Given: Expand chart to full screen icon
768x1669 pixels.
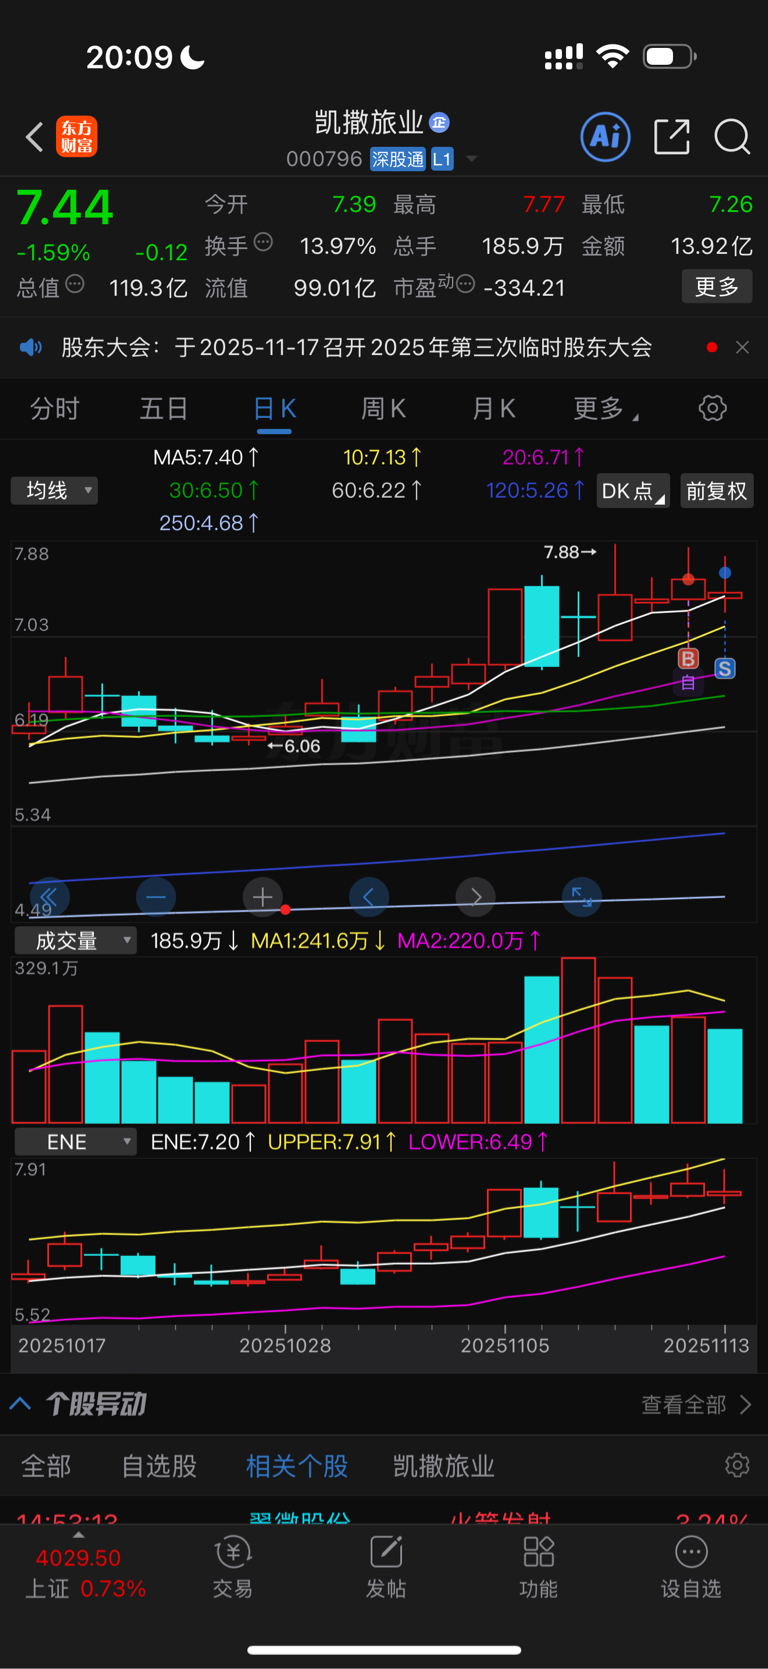Looking at the screenshot, I should pos(582,897).
